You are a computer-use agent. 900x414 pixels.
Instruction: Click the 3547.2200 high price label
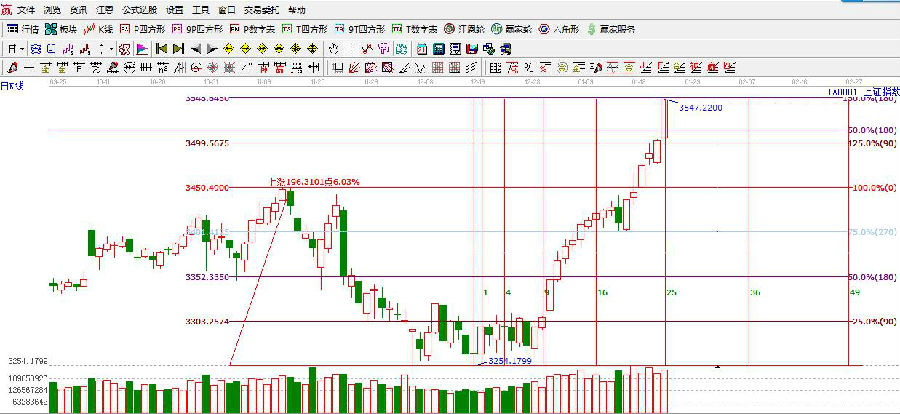point(701,107)
